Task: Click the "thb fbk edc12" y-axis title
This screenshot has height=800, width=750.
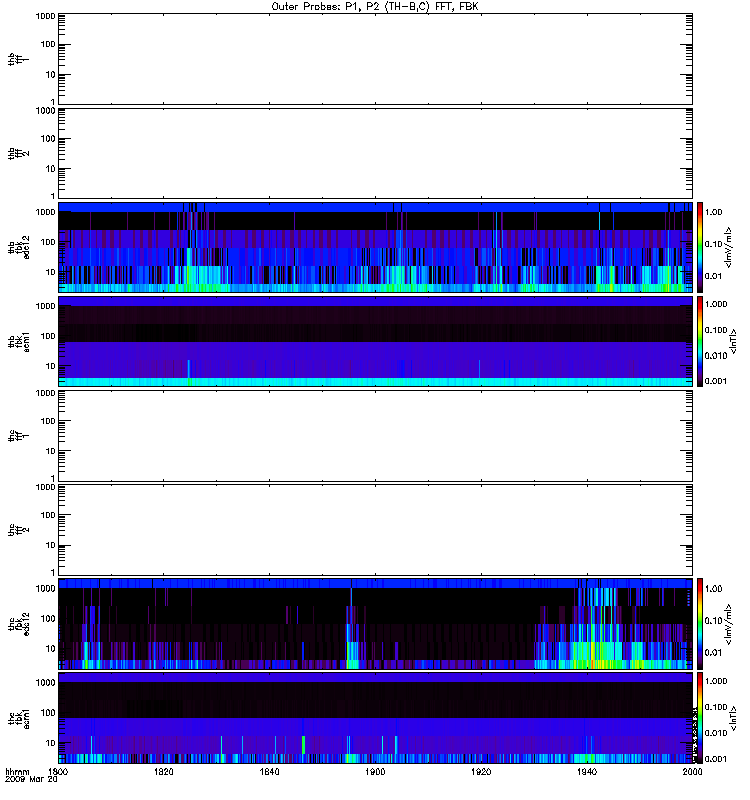Action: point(18,247)
